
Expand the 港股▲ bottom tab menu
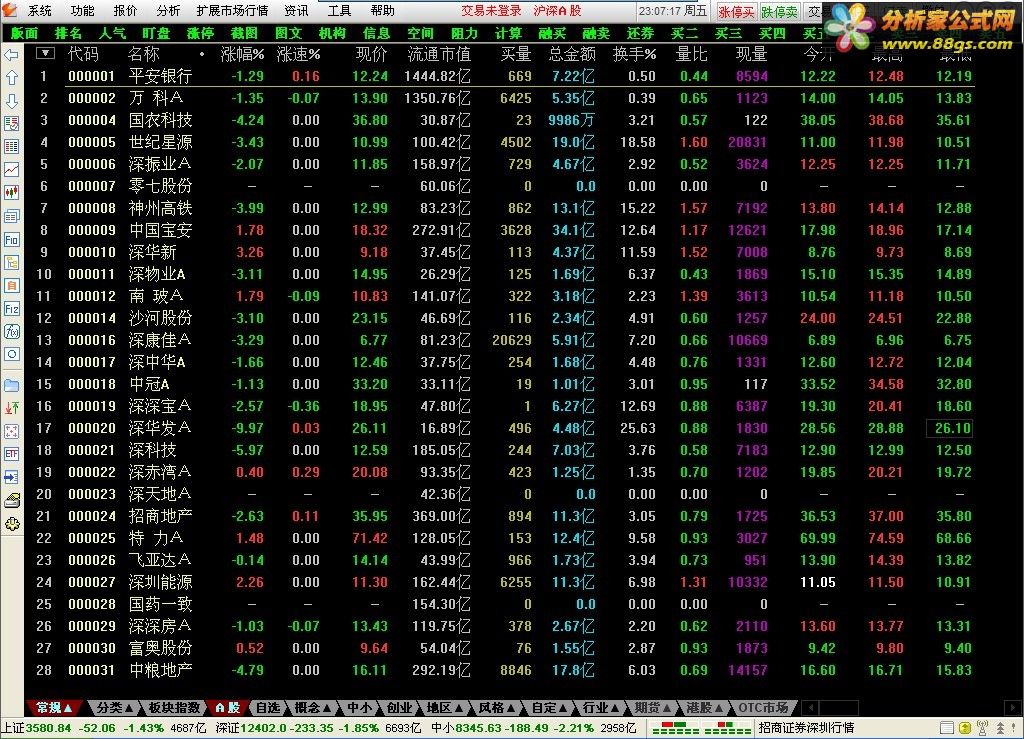(704, 708)
